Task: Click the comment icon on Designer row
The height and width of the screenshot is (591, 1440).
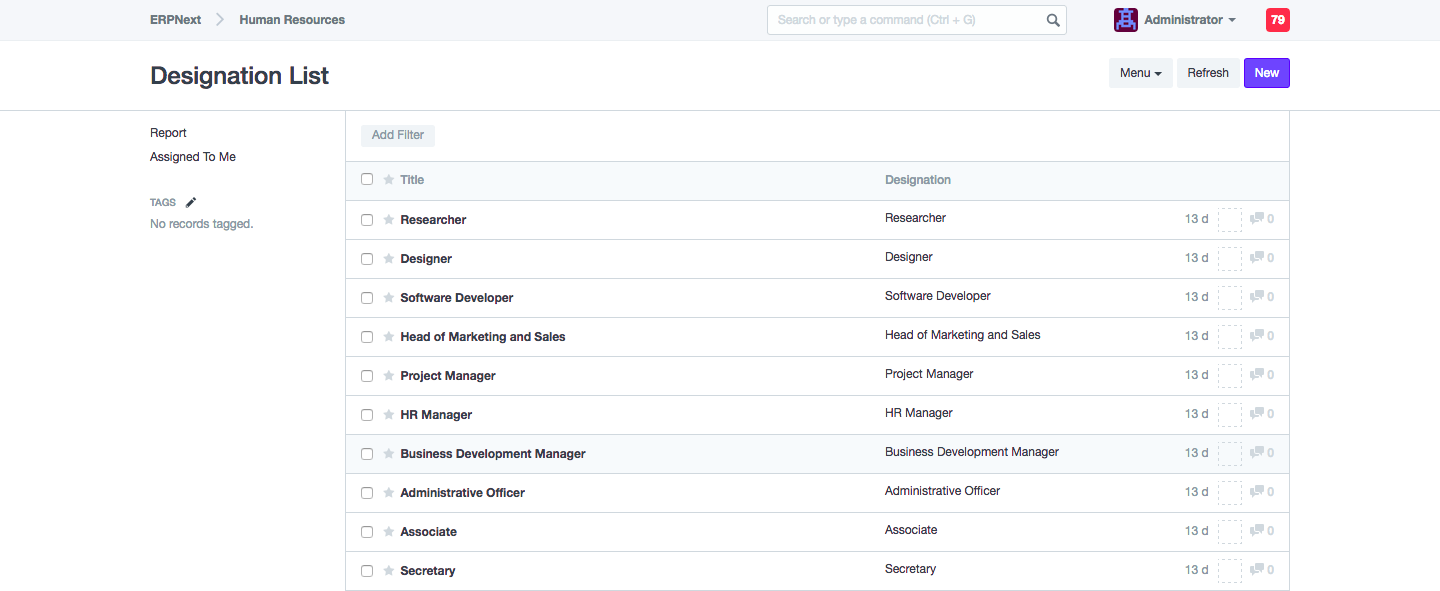Action: pyautogui.click(x=1257, y=258)
